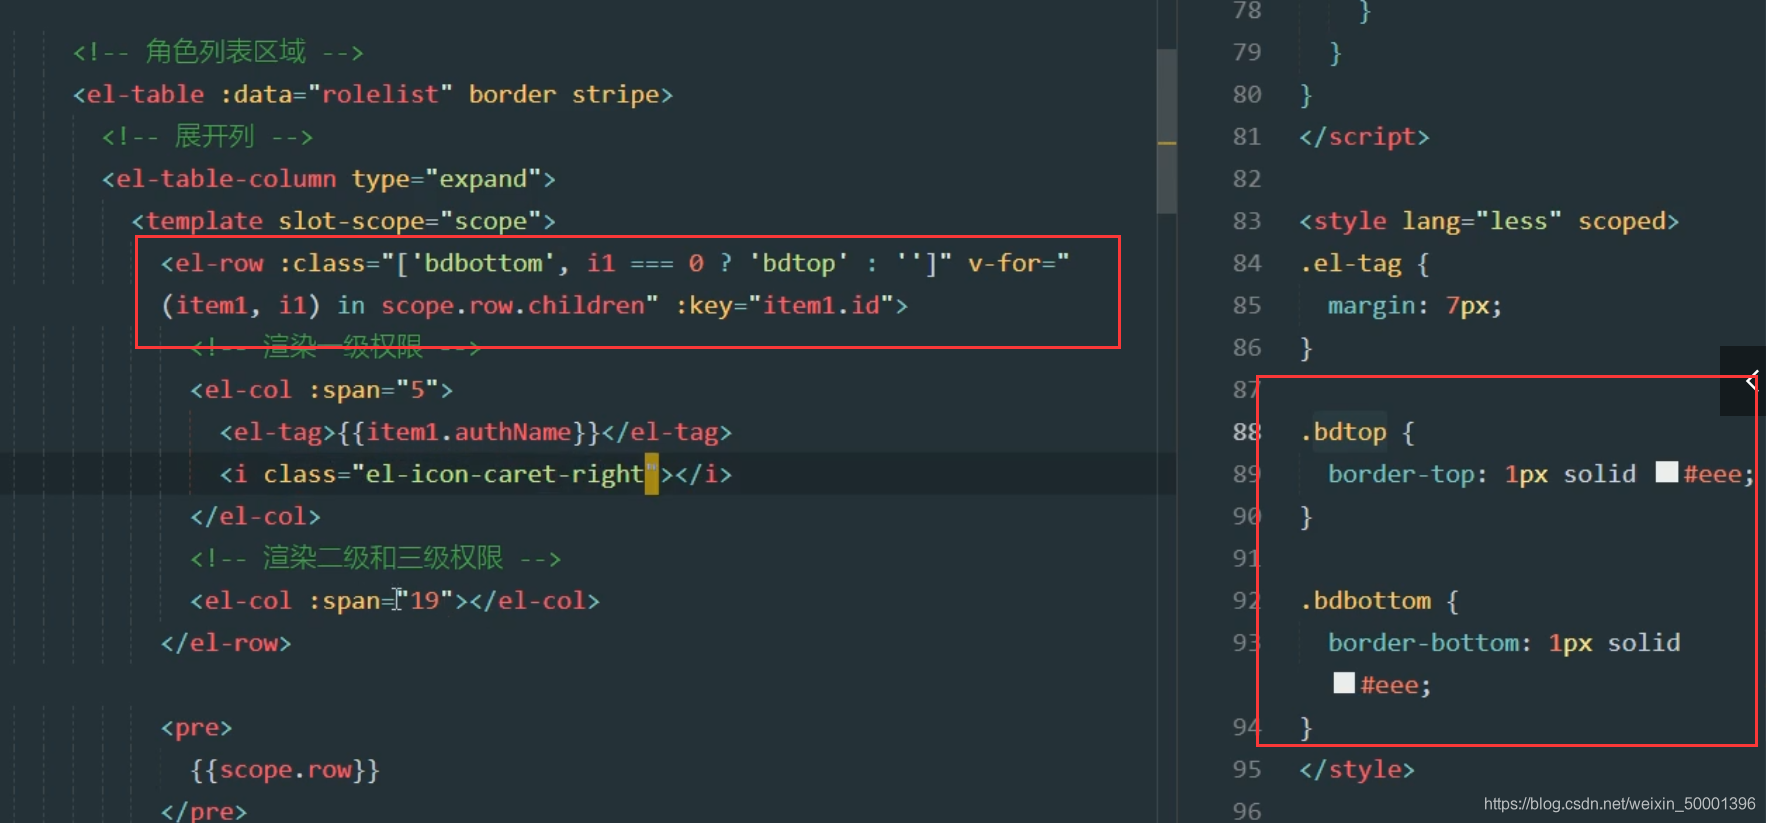Image resolution: width=1766 pixels, height=823 pixels.
Task: Click the 'expand' type attribute value
Action: [x=483, y=179]
